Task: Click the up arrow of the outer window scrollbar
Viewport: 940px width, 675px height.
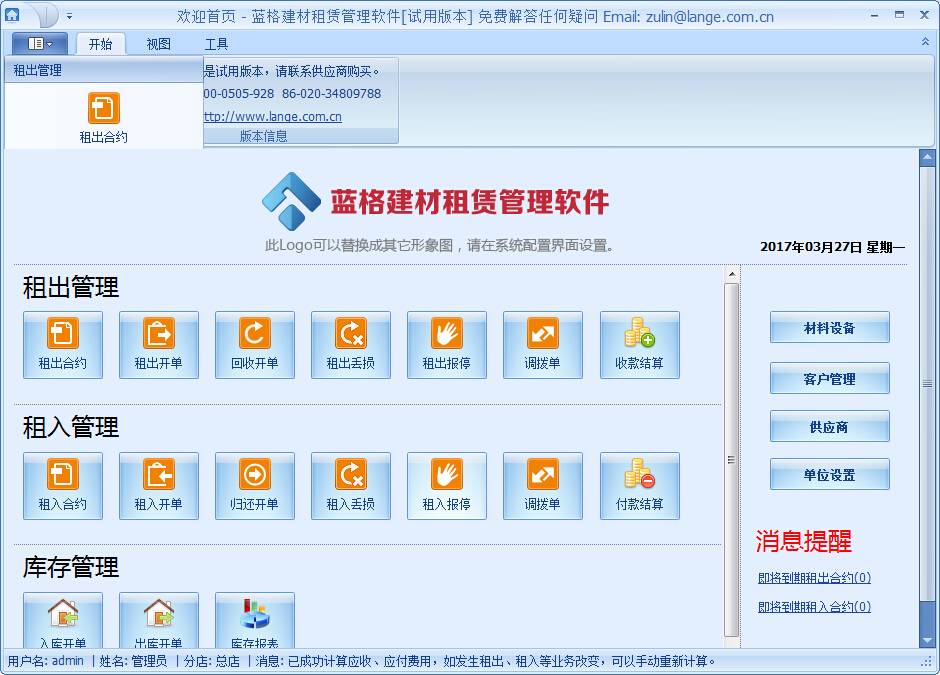Action: click(x=927, y=158)
